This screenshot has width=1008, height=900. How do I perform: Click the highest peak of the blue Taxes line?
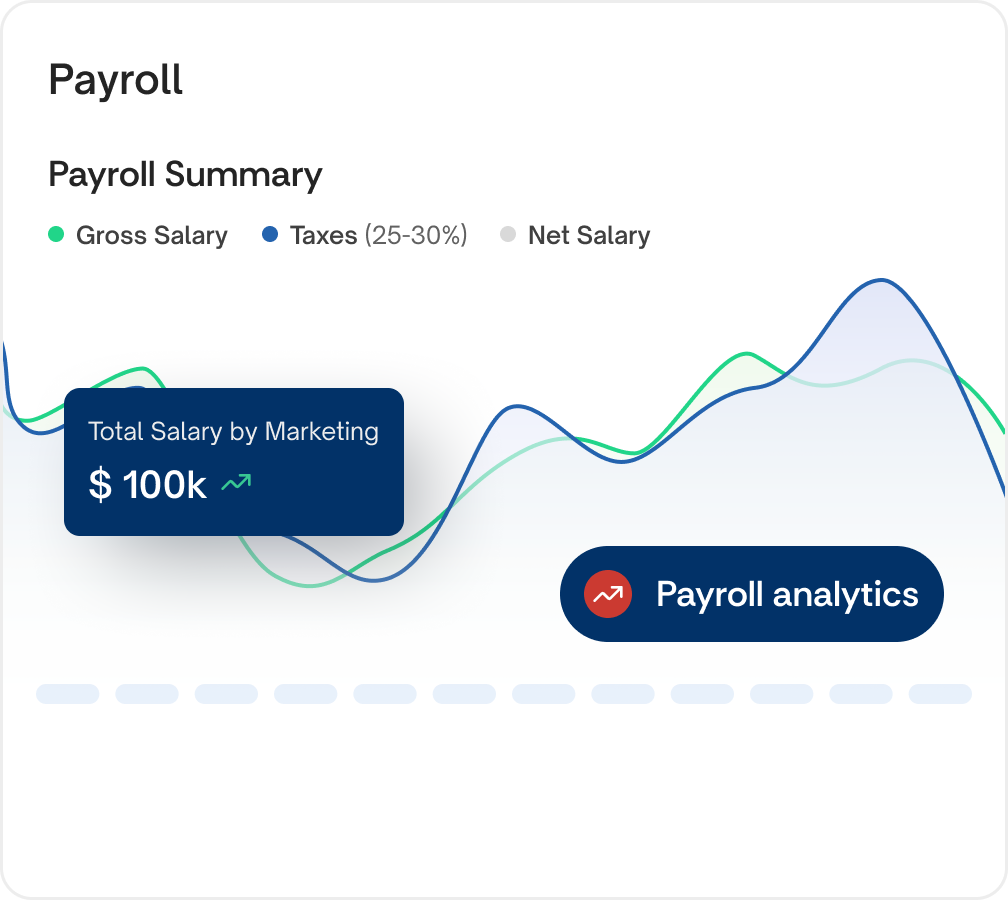click(x=881, y=280)
